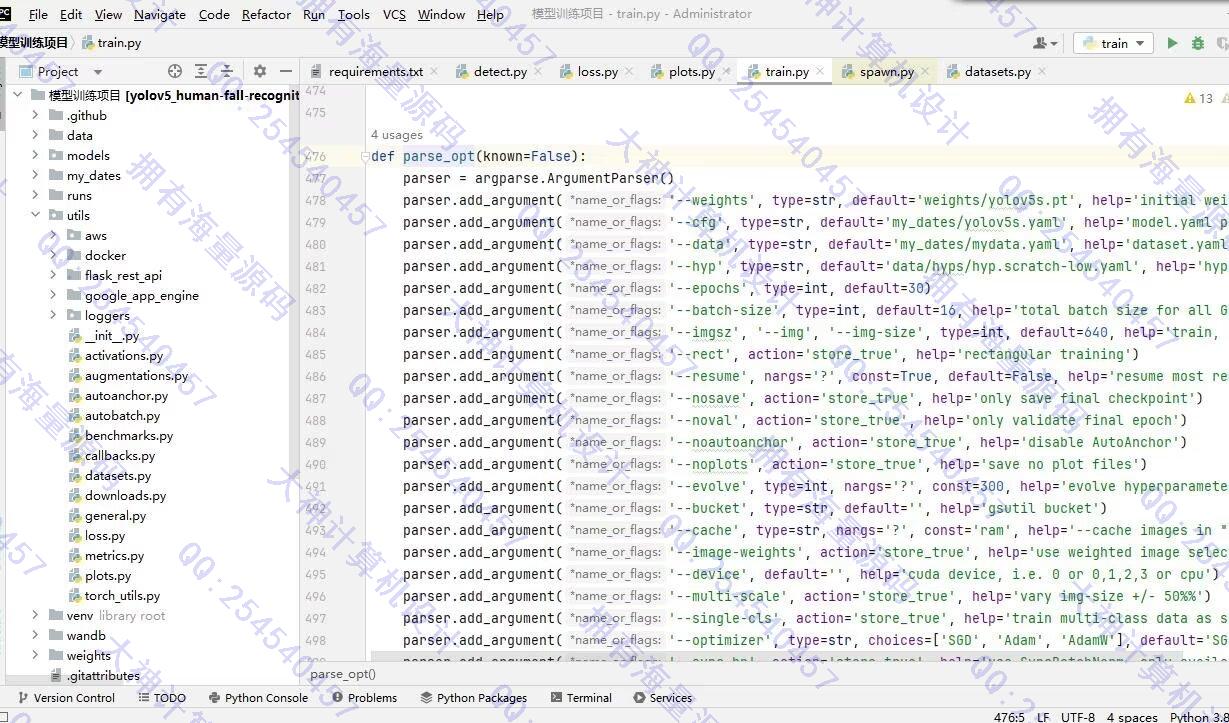The height and width of the screenshot is (723, 1229).
Task: Expand the runs folder
Action: [35, 195]
